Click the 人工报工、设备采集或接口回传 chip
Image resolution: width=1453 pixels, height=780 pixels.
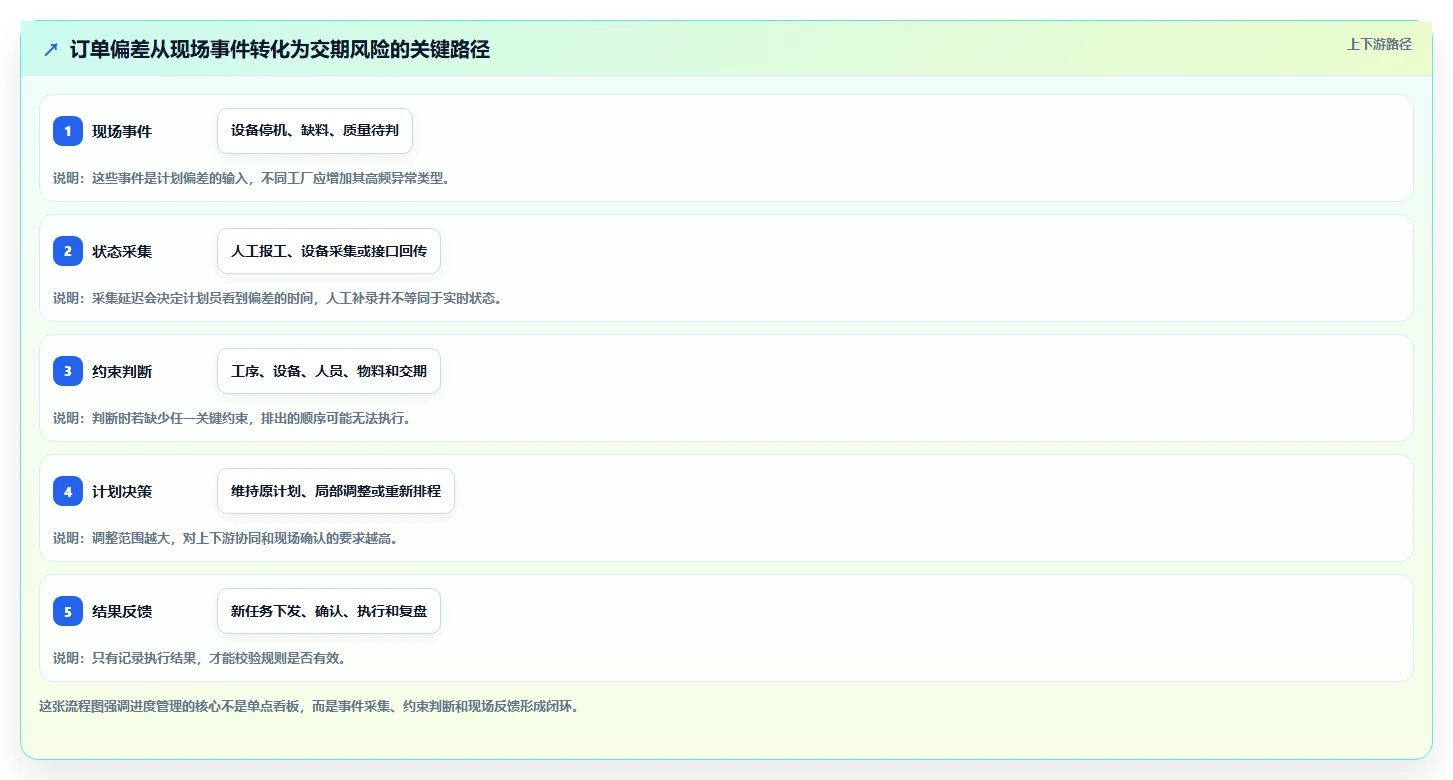[x=329, y=251]
